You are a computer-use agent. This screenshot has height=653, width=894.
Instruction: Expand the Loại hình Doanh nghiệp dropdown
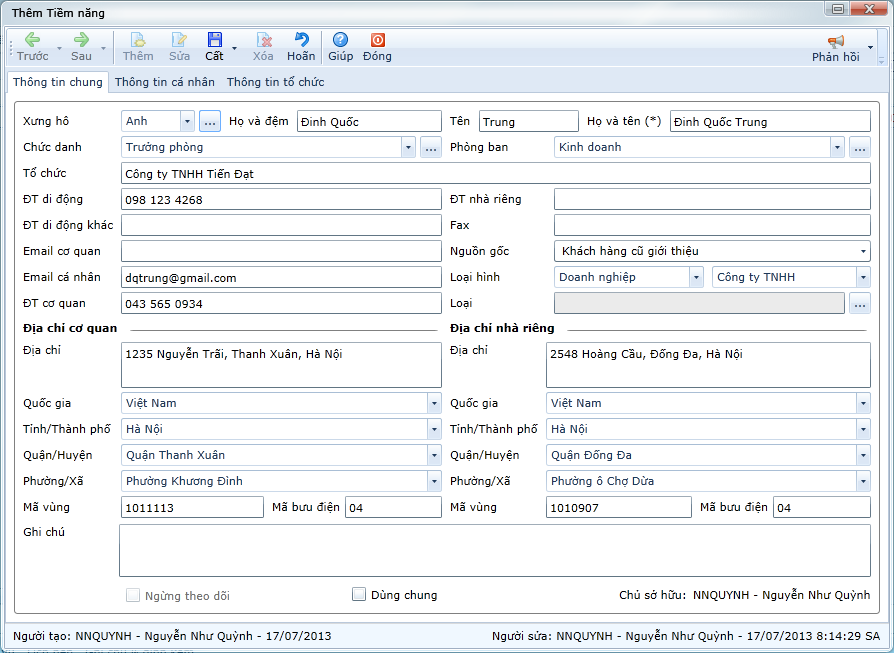click(x=695, y=277)
